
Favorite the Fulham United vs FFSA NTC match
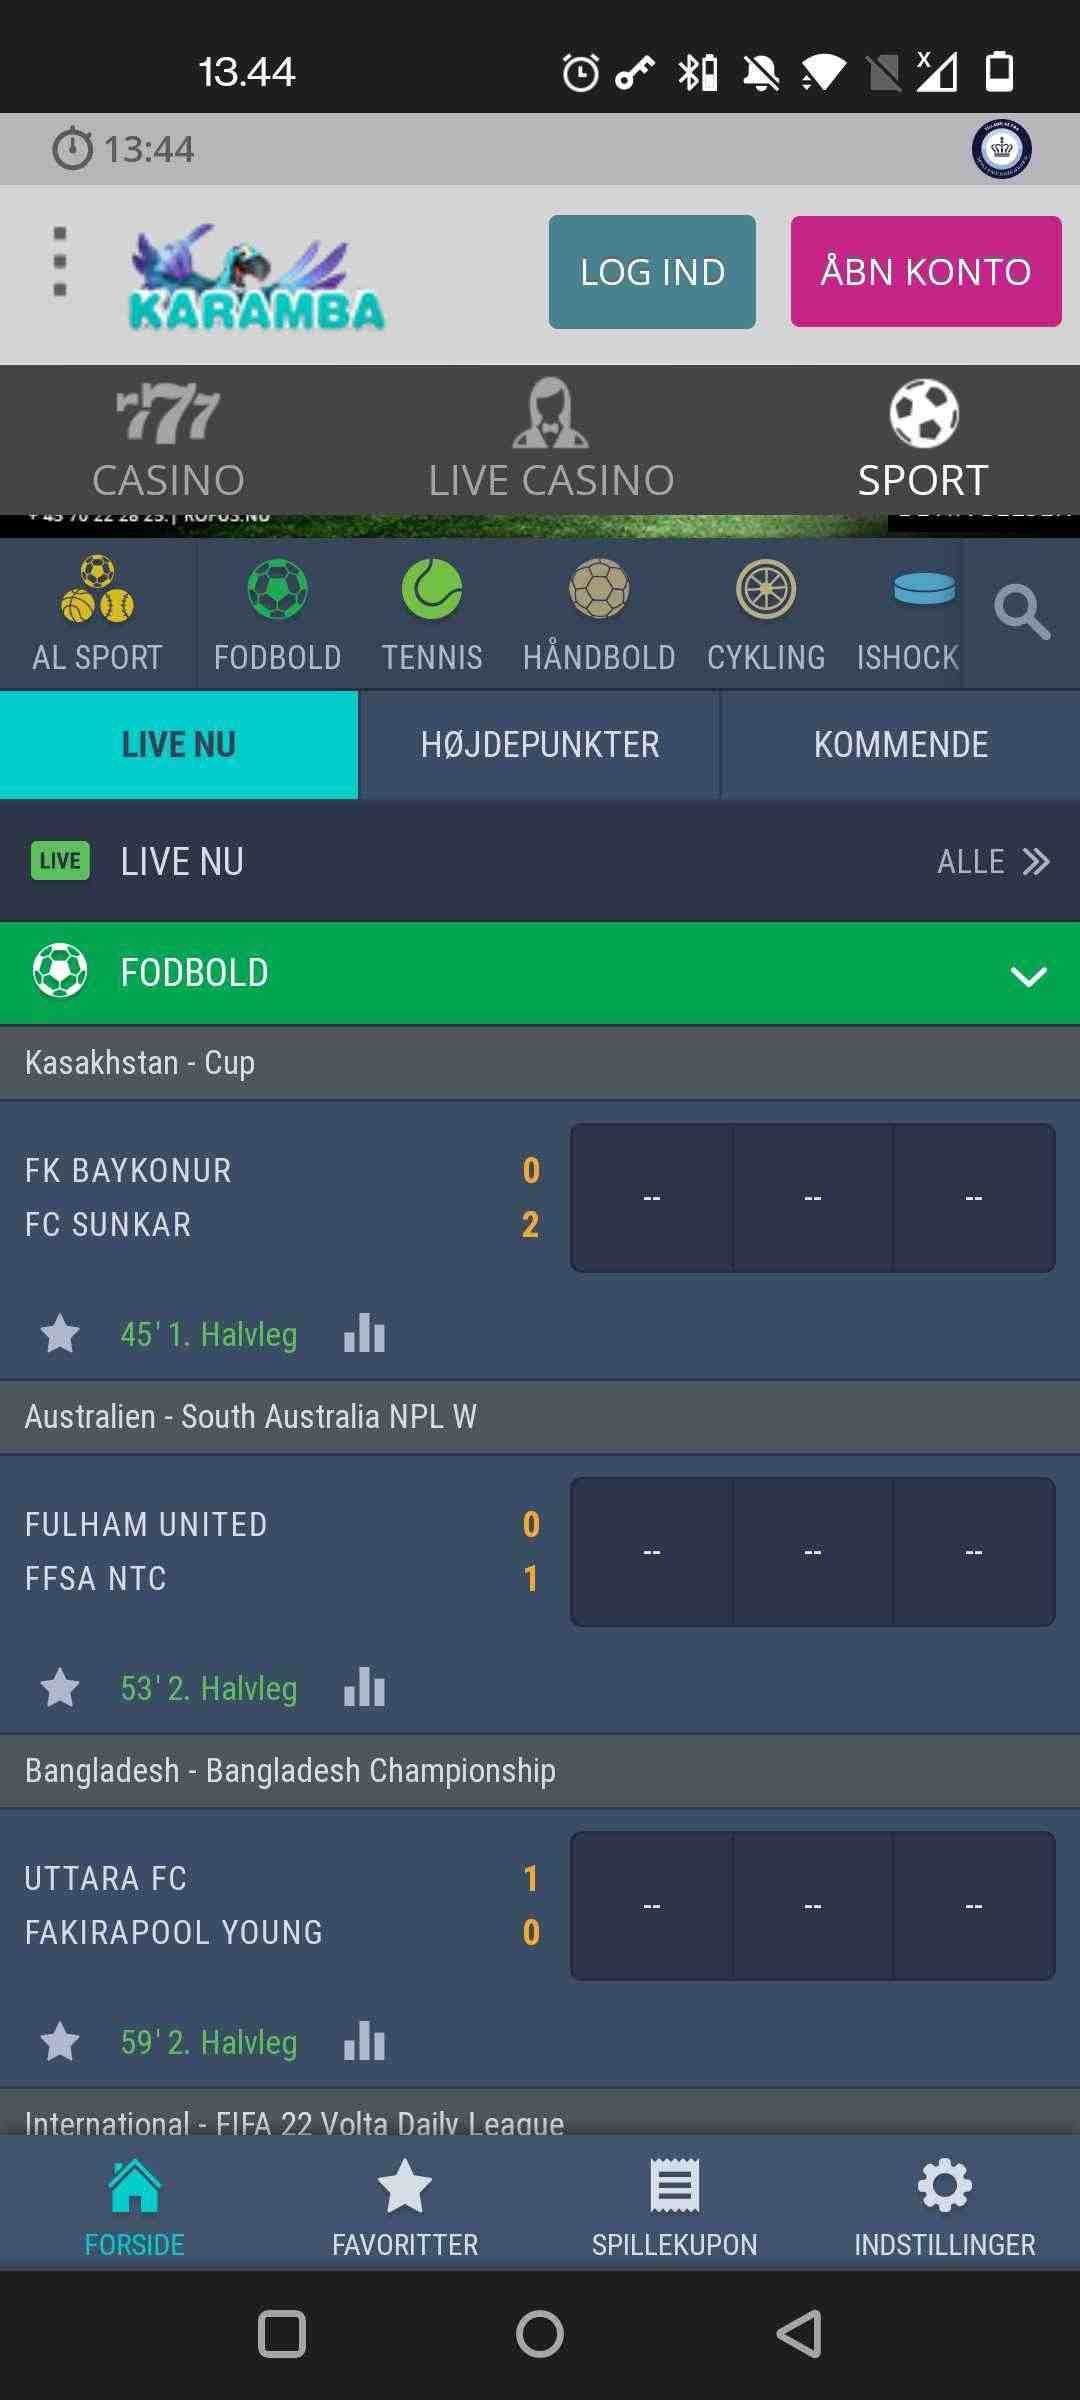pyautogui.click(x=60, y=1687)
